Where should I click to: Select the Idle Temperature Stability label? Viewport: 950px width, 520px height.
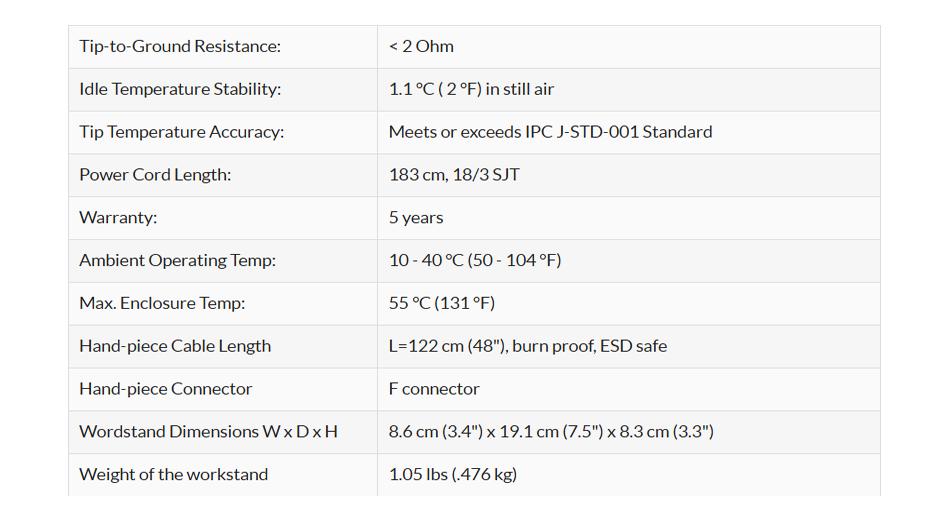(180, 89)
